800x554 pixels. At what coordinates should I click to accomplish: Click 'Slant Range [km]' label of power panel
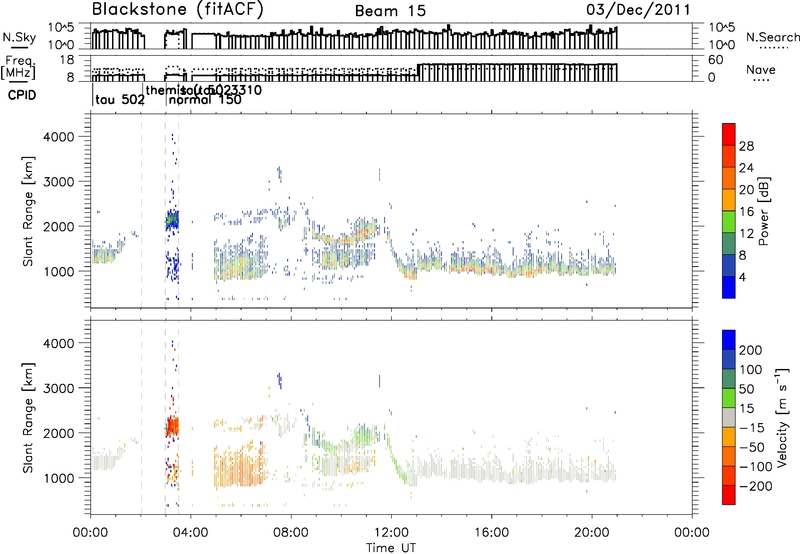pyautogui.click(x=28, y=211)
